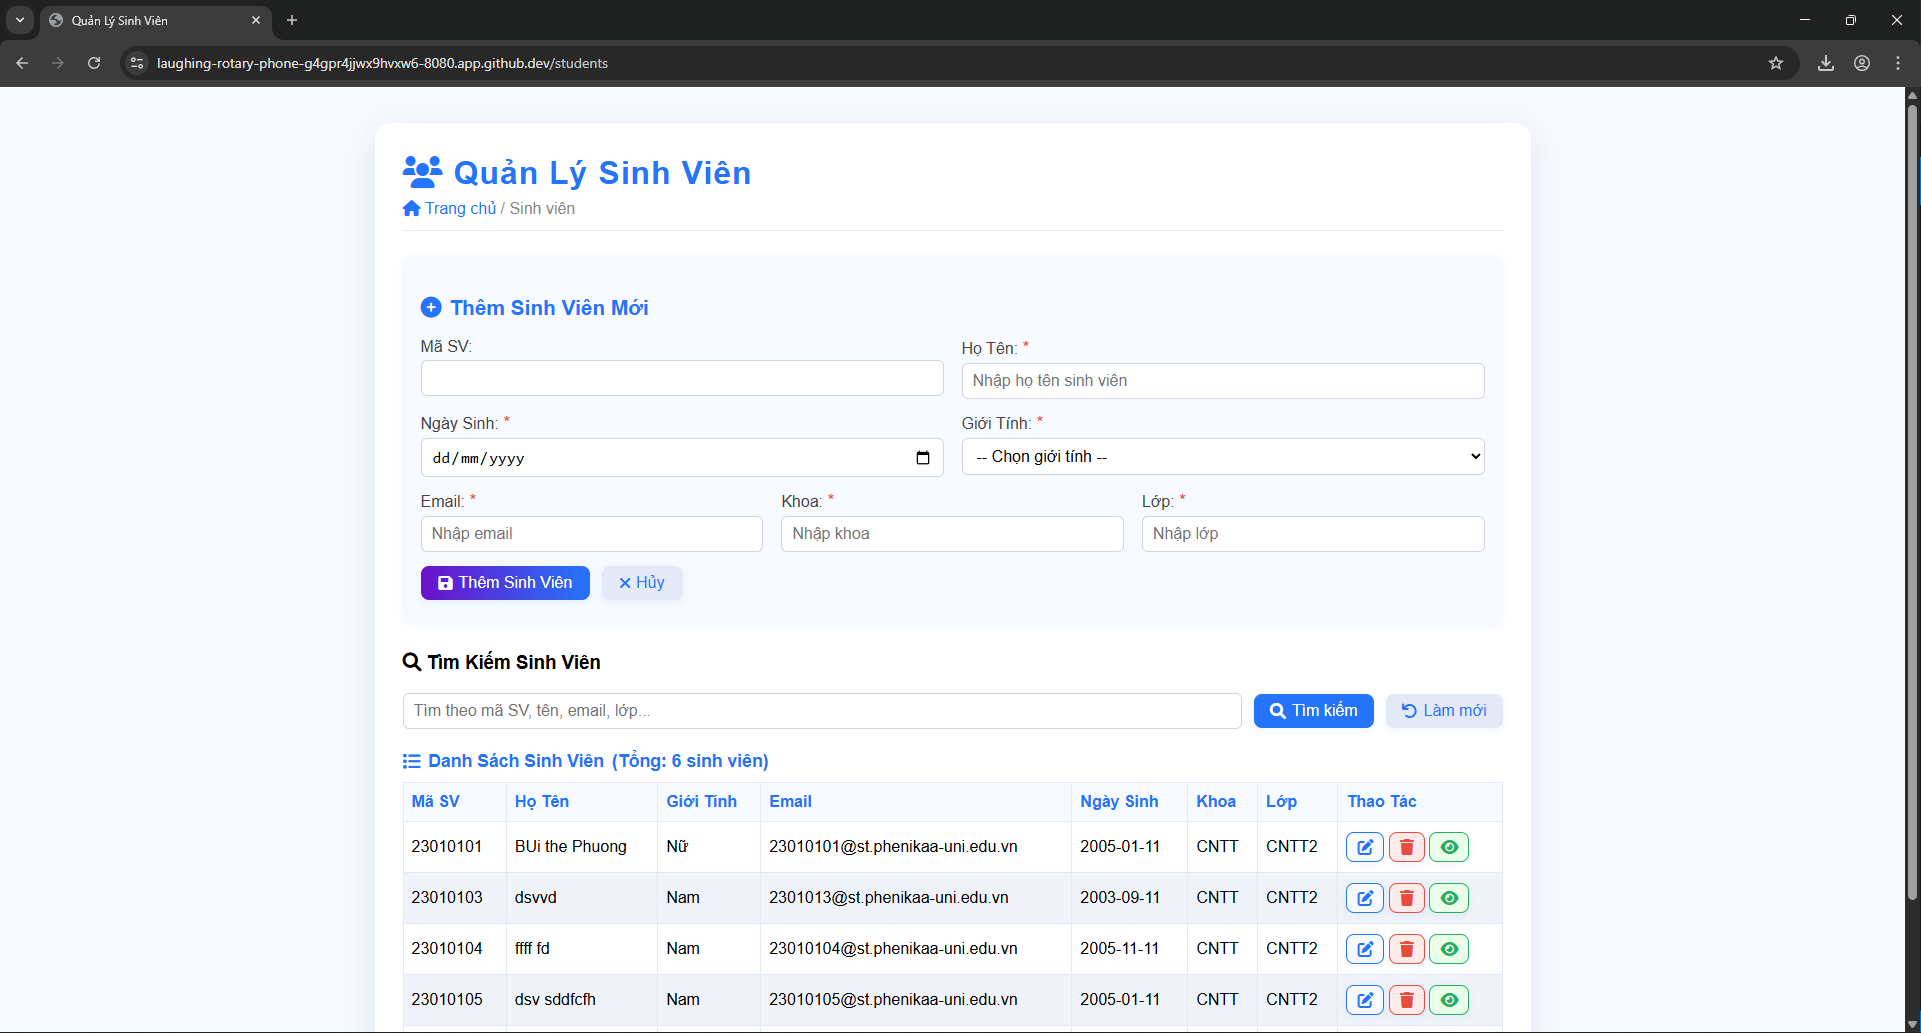Click the Ngày Sinh date field
Image resolution: width=1921 pixels, height=1033 pixels.
682,458
